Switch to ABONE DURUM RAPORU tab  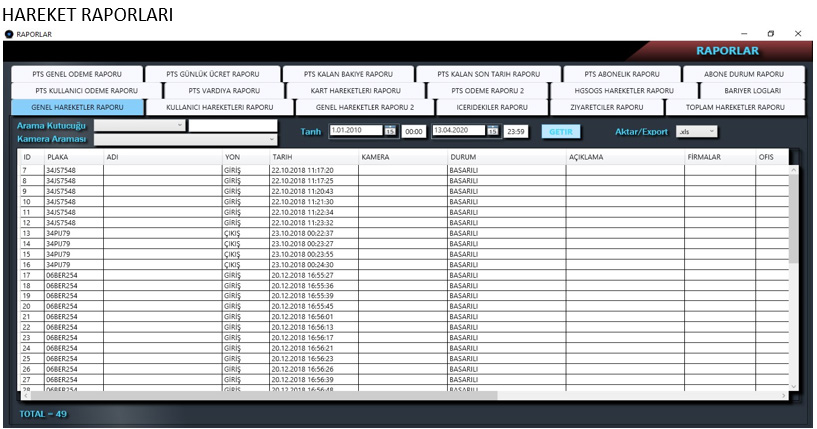743,74
